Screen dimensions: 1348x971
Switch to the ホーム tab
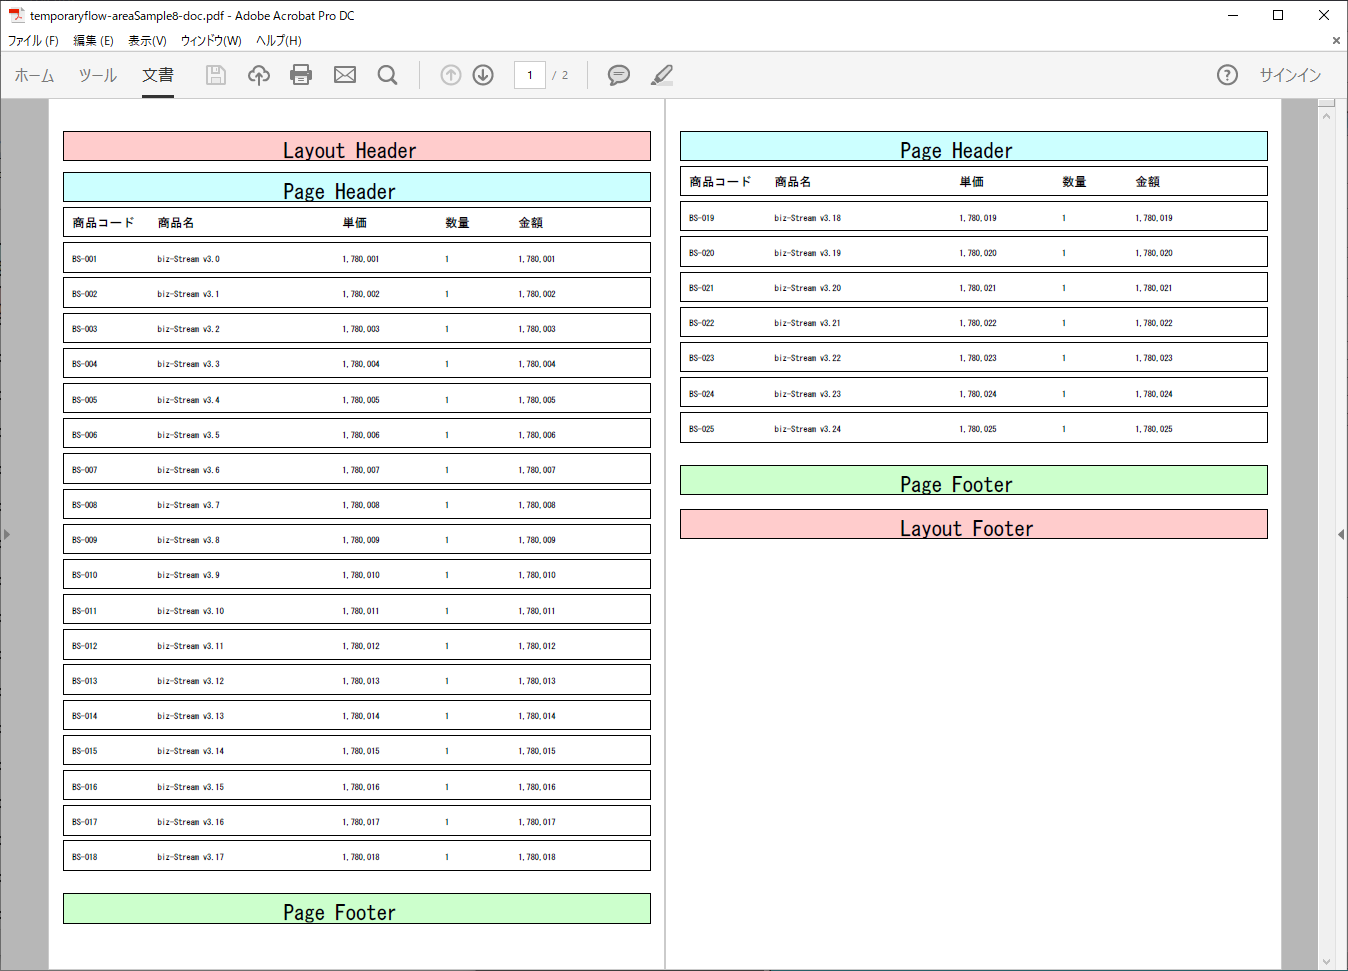[34, 75]
